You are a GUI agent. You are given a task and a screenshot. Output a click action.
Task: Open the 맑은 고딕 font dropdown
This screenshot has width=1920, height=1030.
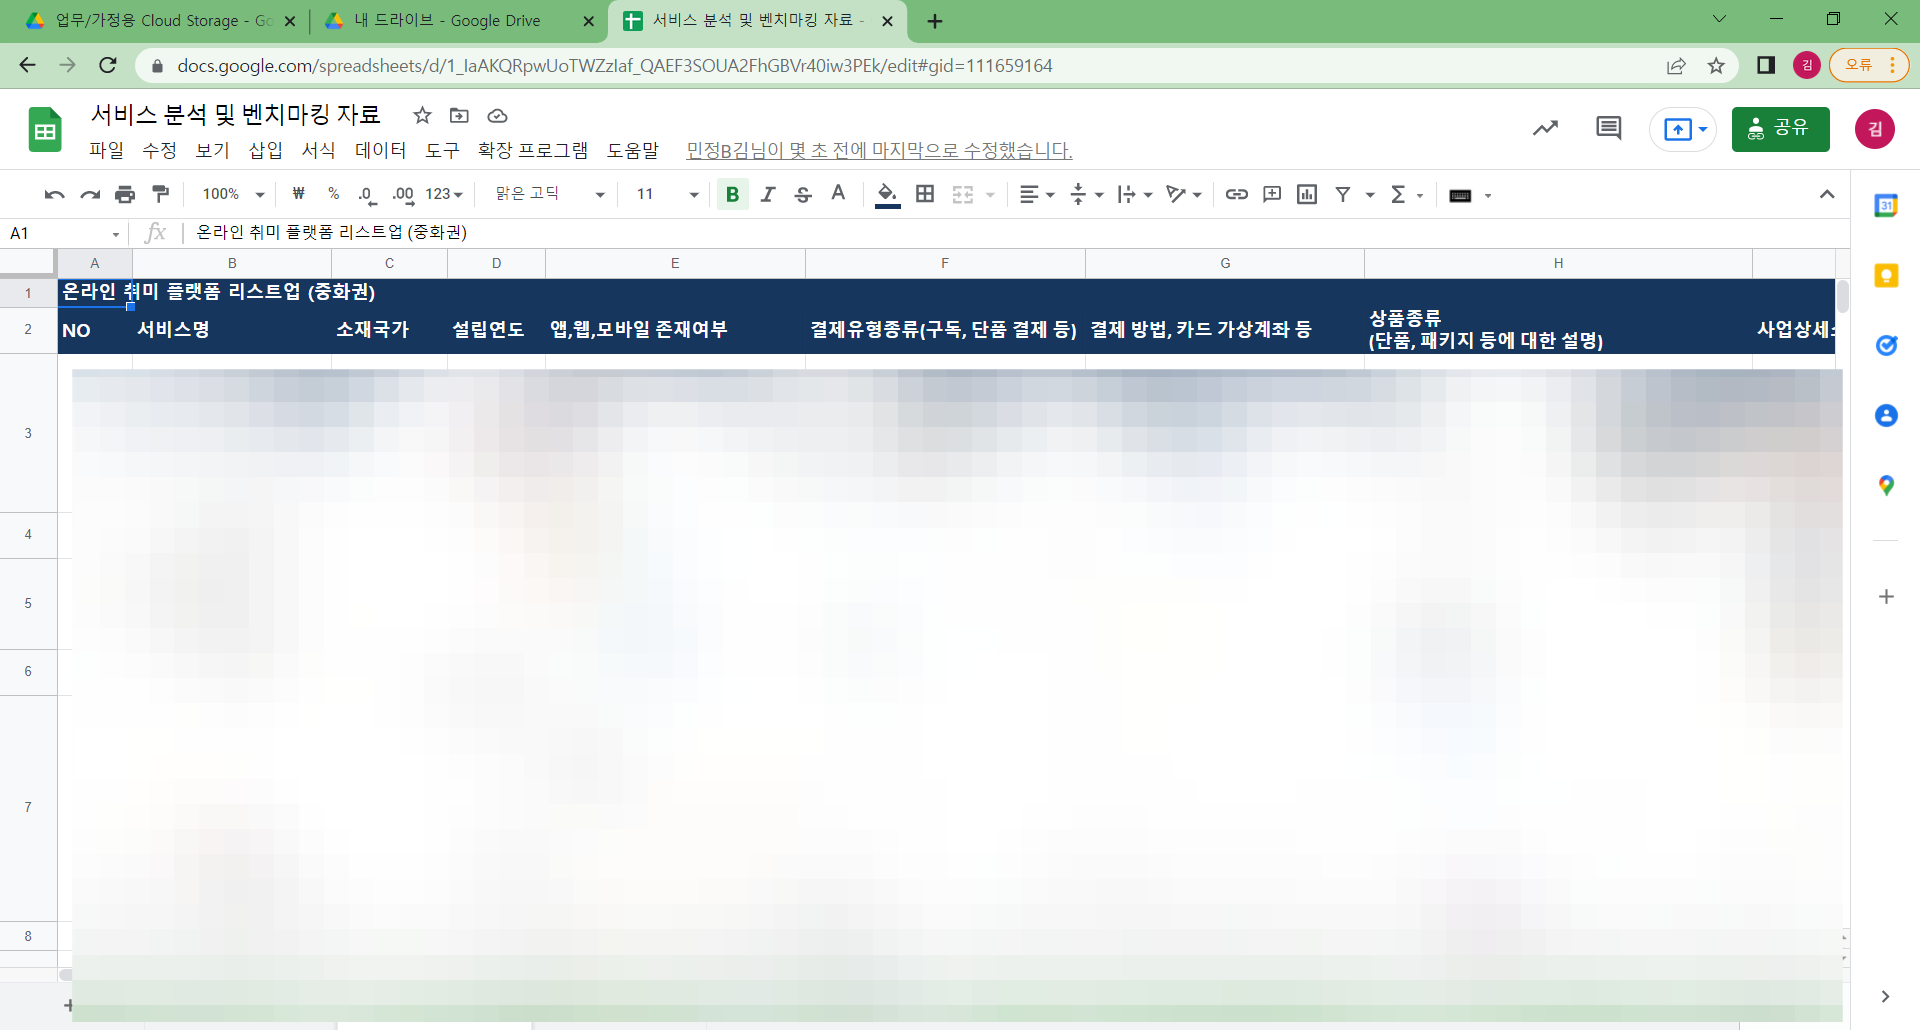pos(550,194)
